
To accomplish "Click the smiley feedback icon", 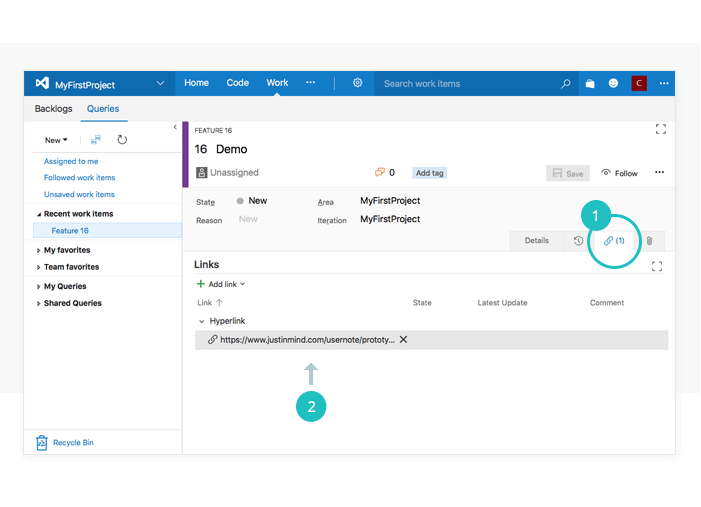I will tap(613, 83).
